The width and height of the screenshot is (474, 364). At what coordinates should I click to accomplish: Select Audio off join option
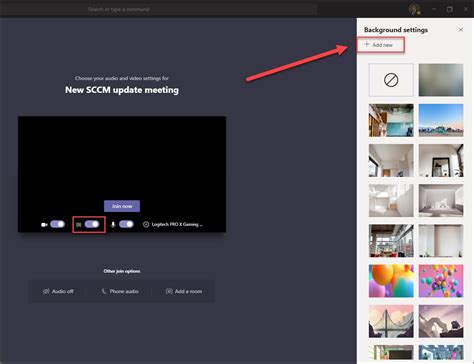coord(58,291)
